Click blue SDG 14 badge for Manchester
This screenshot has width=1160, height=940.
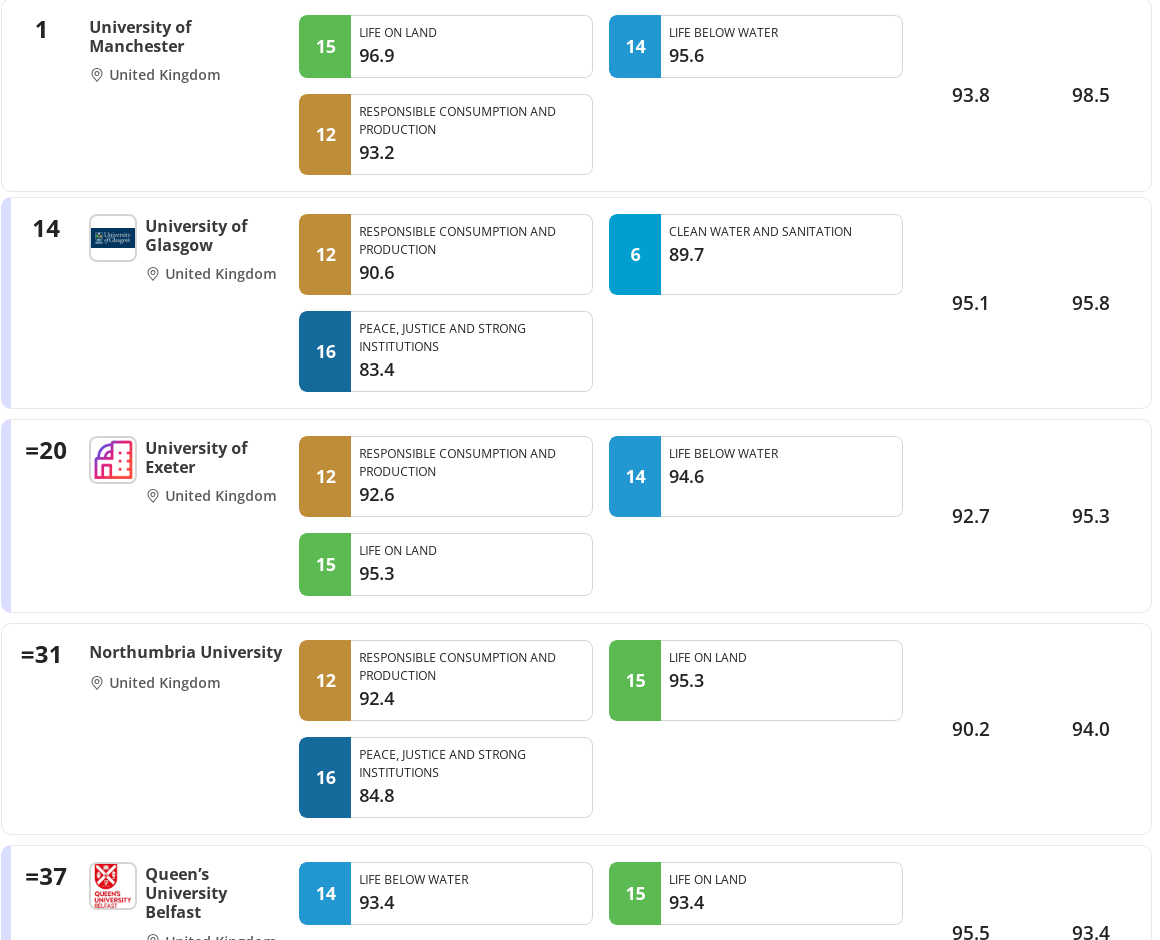click(635, 47)
